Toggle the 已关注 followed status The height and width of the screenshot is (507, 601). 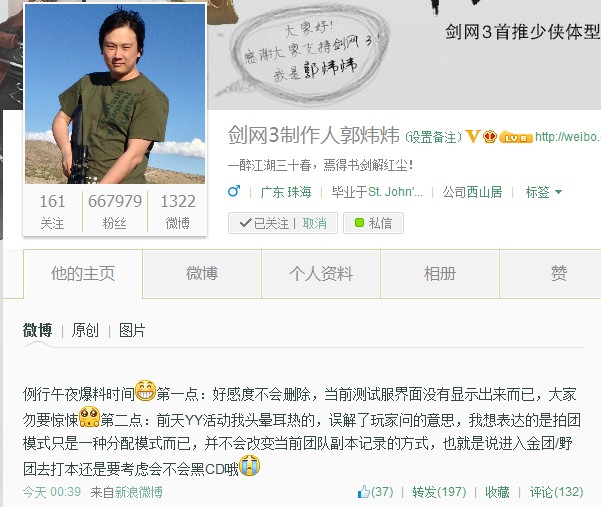click(x=264, y=223)
